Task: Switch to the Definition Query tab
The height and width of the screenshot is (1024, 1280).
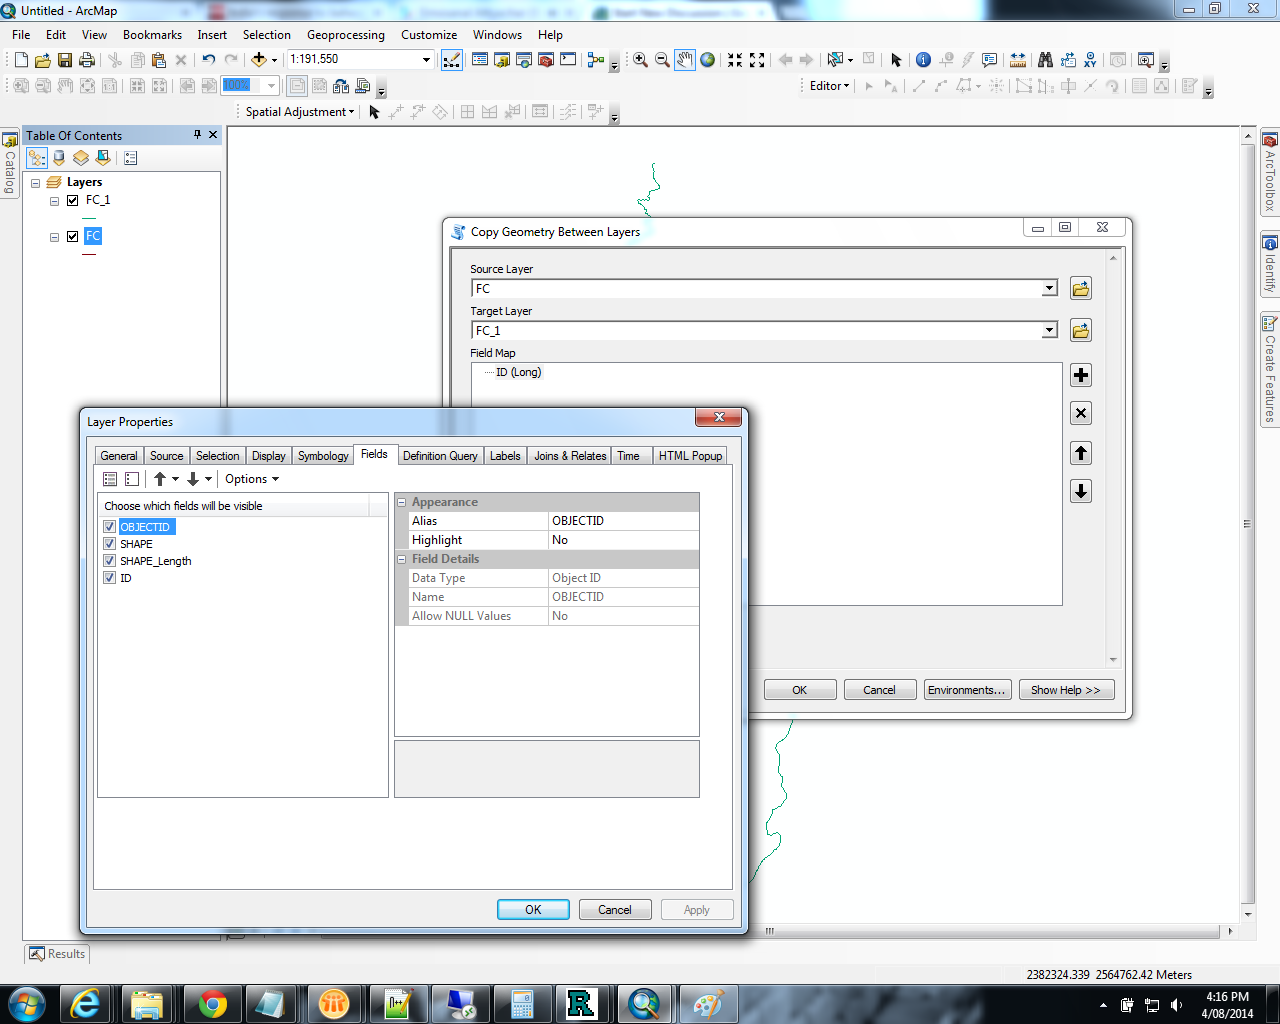Action: pyautogui.click(x=440, y=456)
